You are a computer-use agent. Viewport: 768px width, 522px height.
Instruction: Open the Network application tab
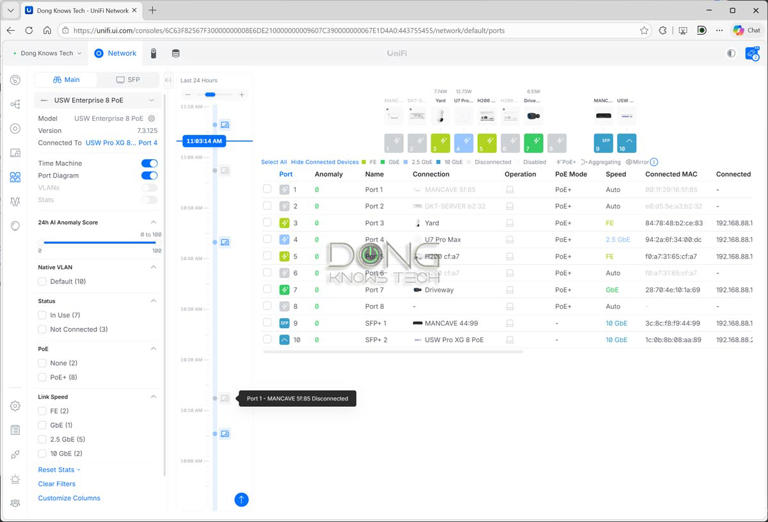(115, 53)
